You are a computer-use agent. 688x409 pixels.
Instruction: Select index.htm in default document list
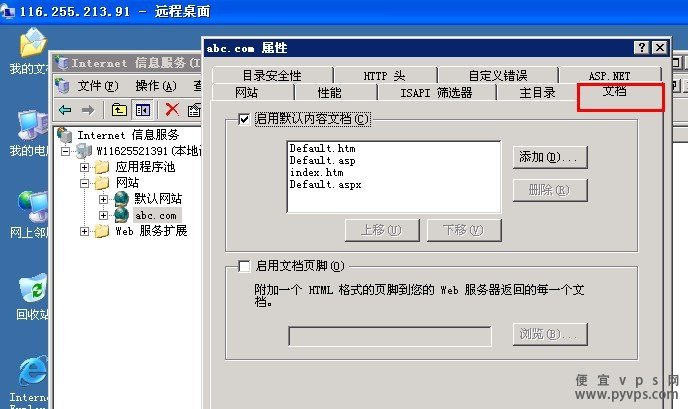pyautogui.click(x=316, y=172)
